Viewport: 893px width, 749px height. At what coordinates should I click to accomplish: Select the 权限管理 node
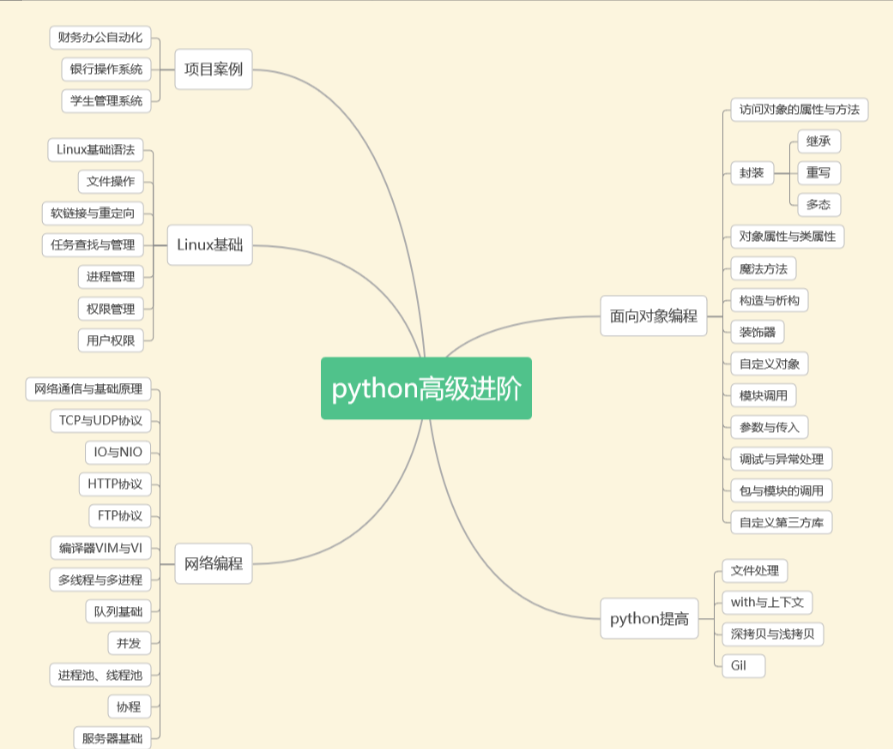pyautogui.click(x=110, y=309)
